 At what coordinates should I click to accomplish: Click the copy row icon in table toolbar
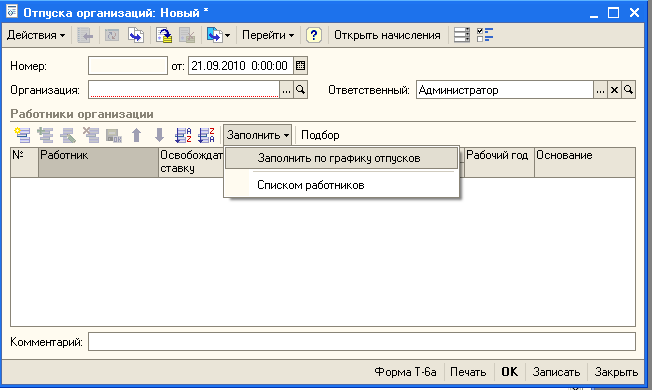point(45,135)
